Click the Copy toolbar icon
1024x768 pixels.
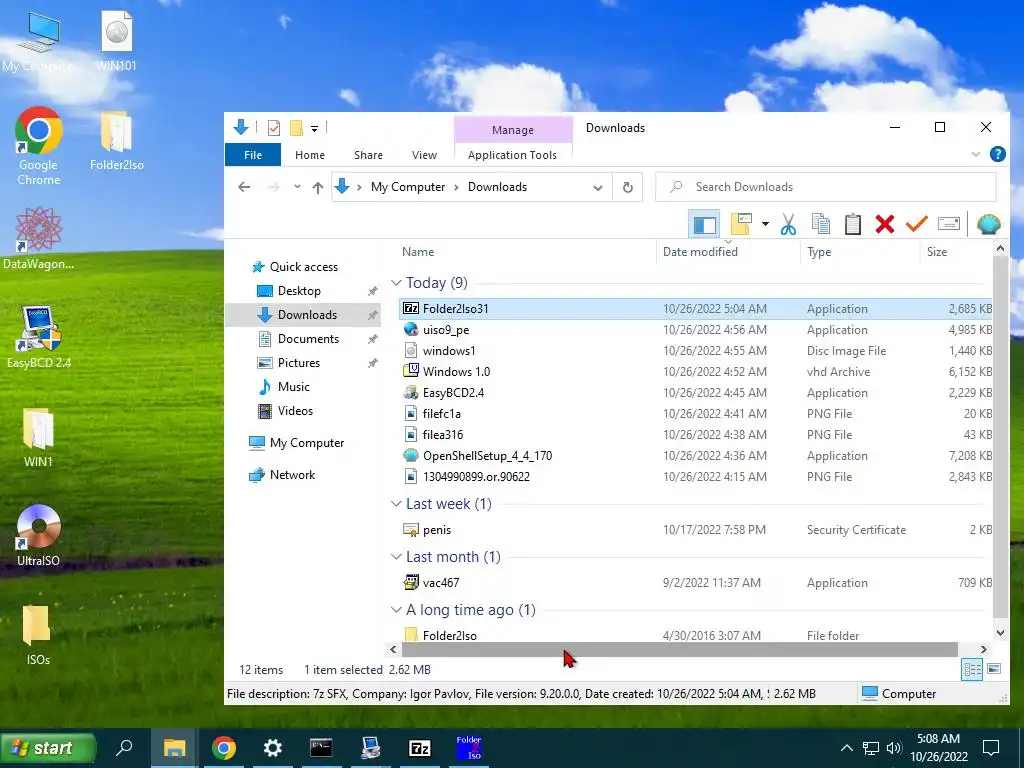tap(820, 224)
